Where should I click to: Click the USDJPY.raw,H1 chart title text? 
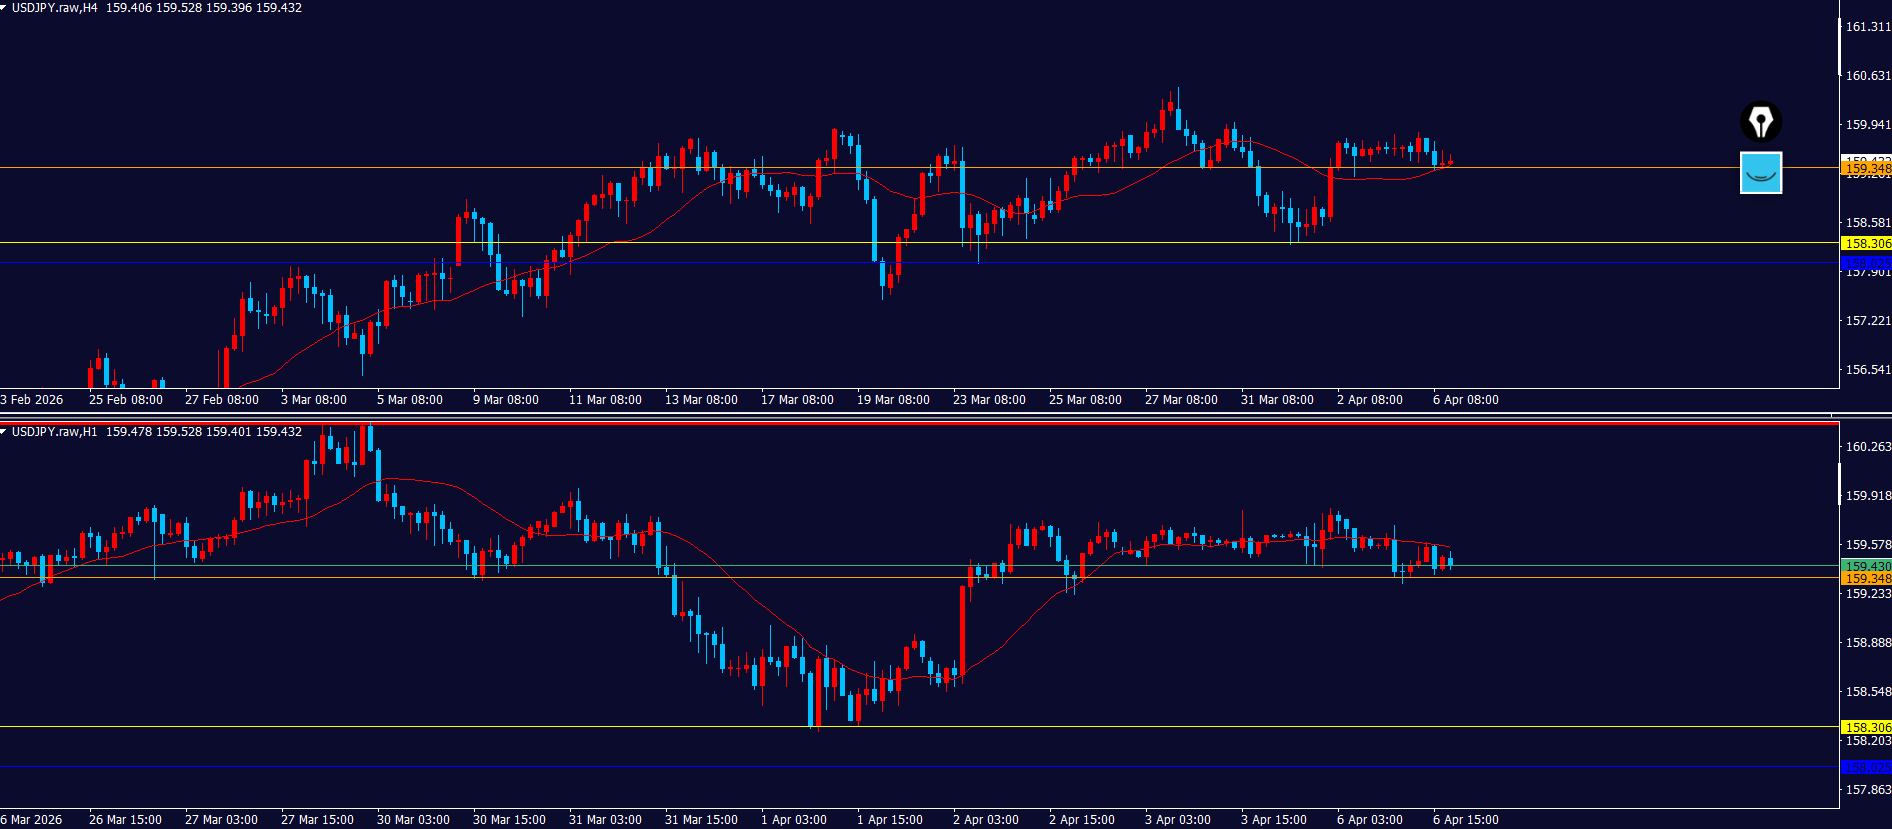pyautogui.click(x=55, y=432)
